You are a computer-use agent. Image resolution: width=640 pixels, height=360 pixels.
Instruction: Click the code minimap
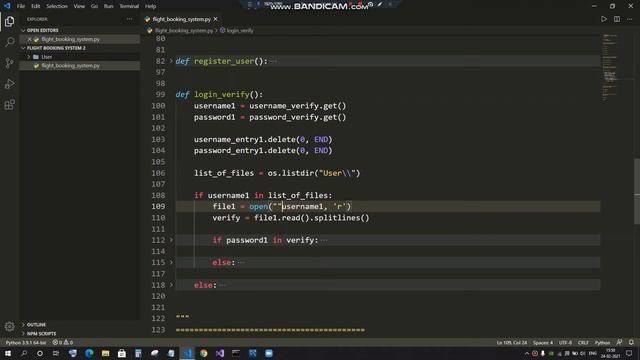617,67
